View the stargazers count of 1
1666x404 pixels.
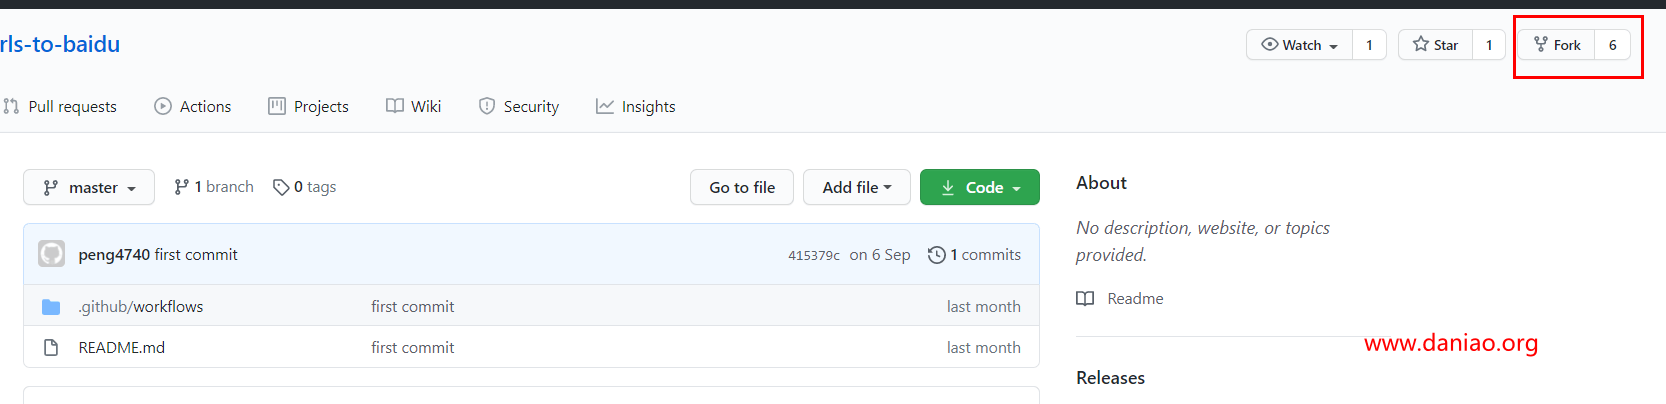point(1489,45)
